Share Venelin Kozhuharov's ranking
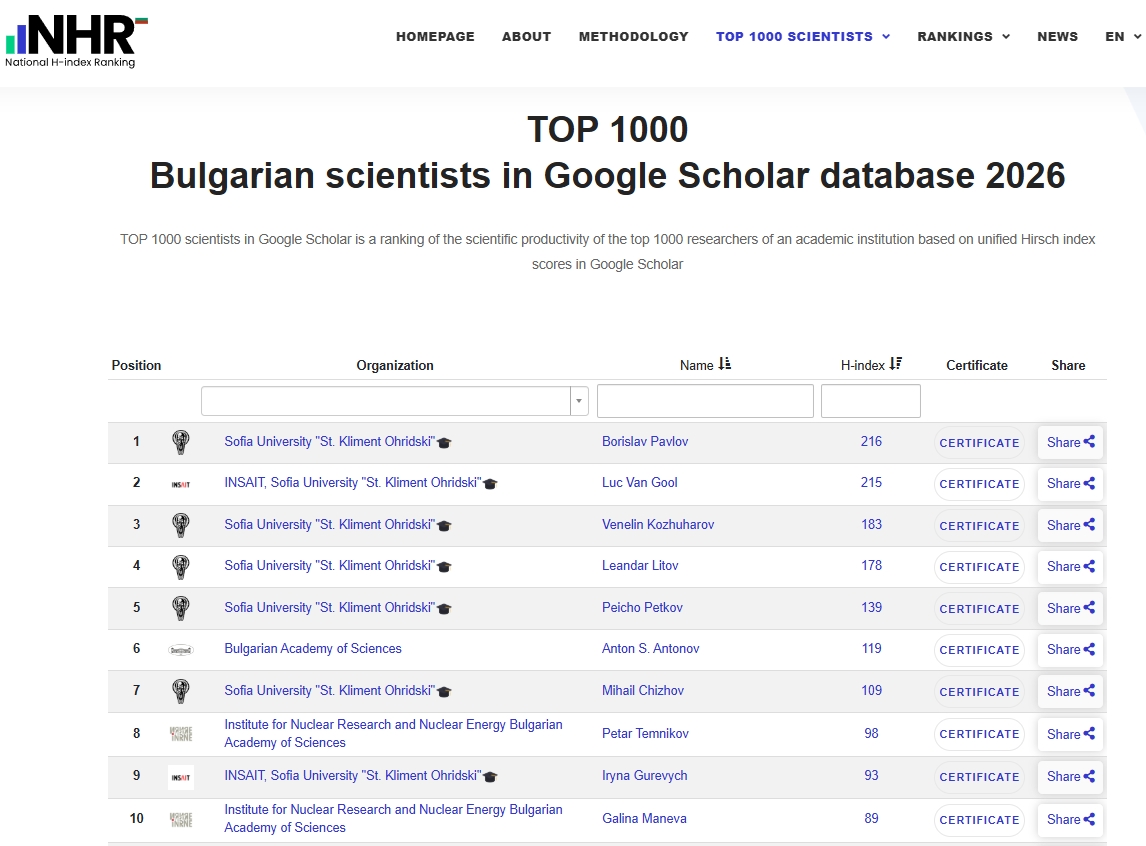 coord(1070,525)
